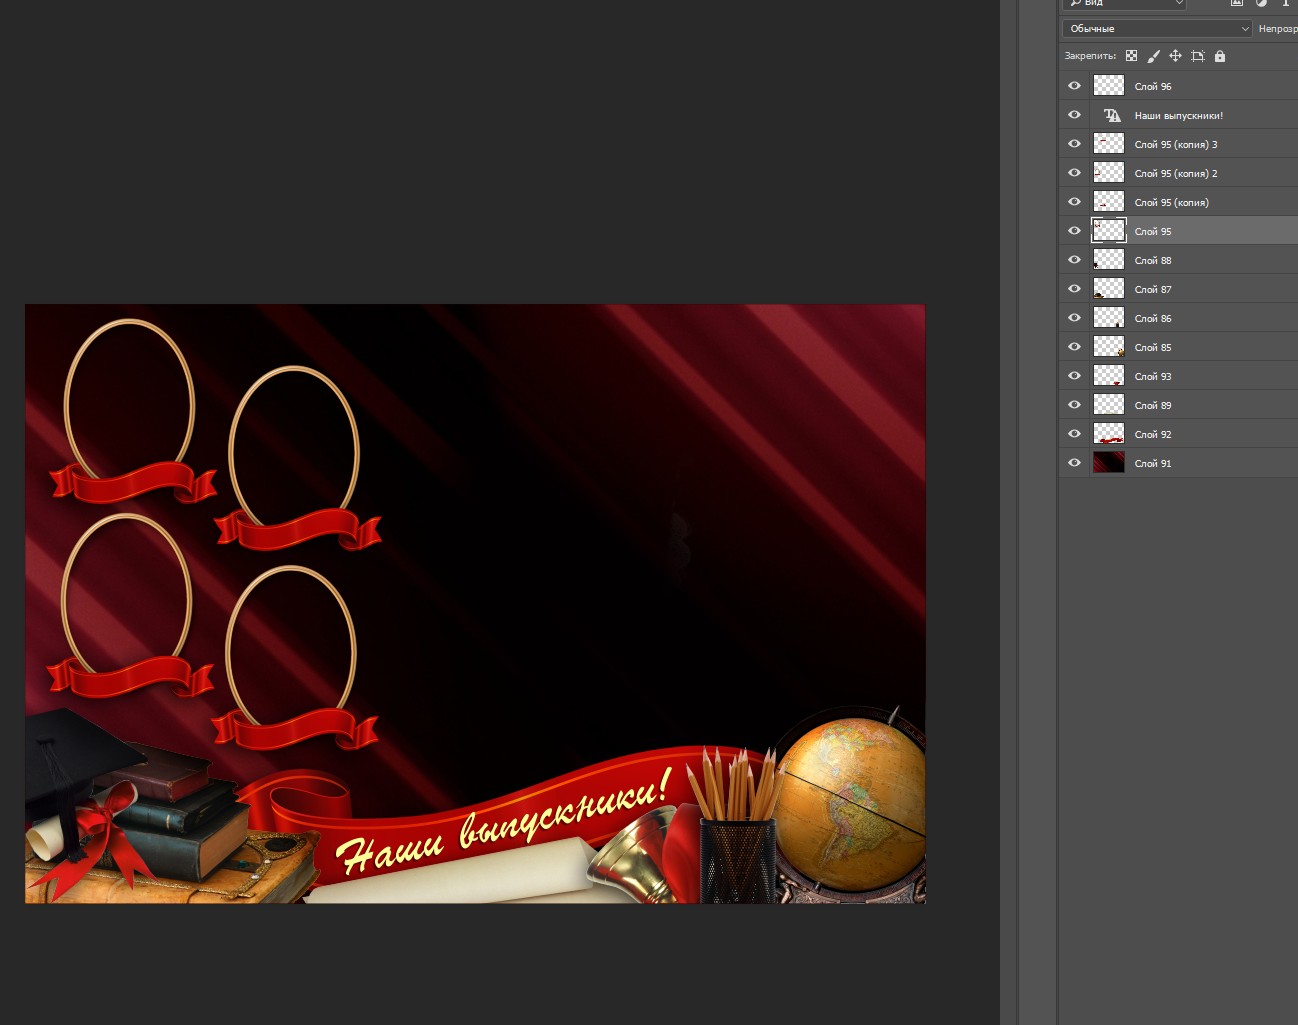
Task: Open the Вид layer filter type dropdown
Action: 1124,4
